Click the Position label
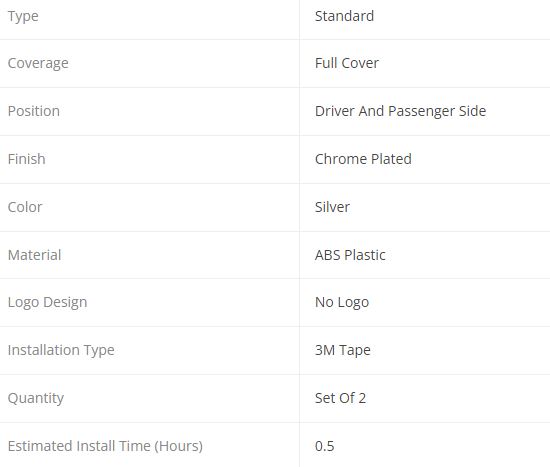 pyautogui.click(x=34, y=111)
